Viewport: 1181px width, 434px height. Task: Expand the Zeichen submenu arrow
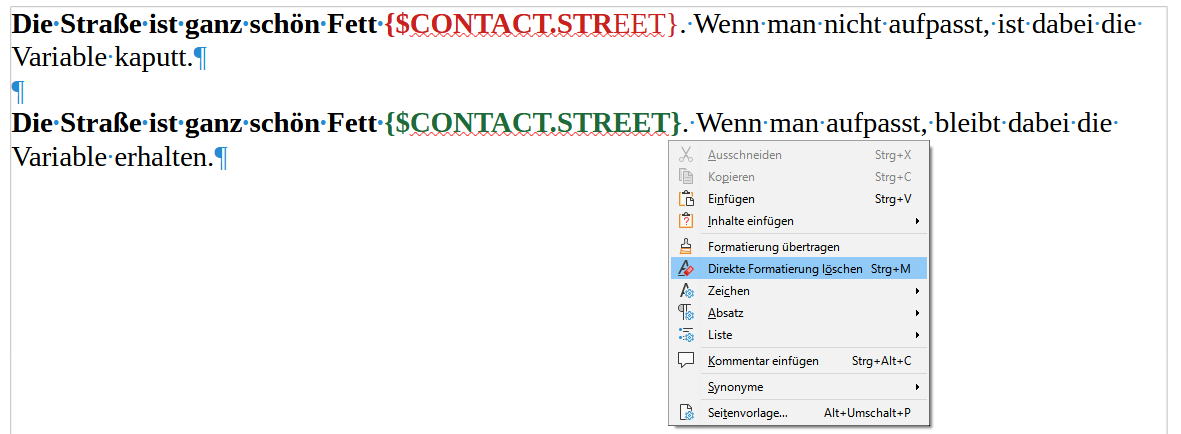(916, 291)
